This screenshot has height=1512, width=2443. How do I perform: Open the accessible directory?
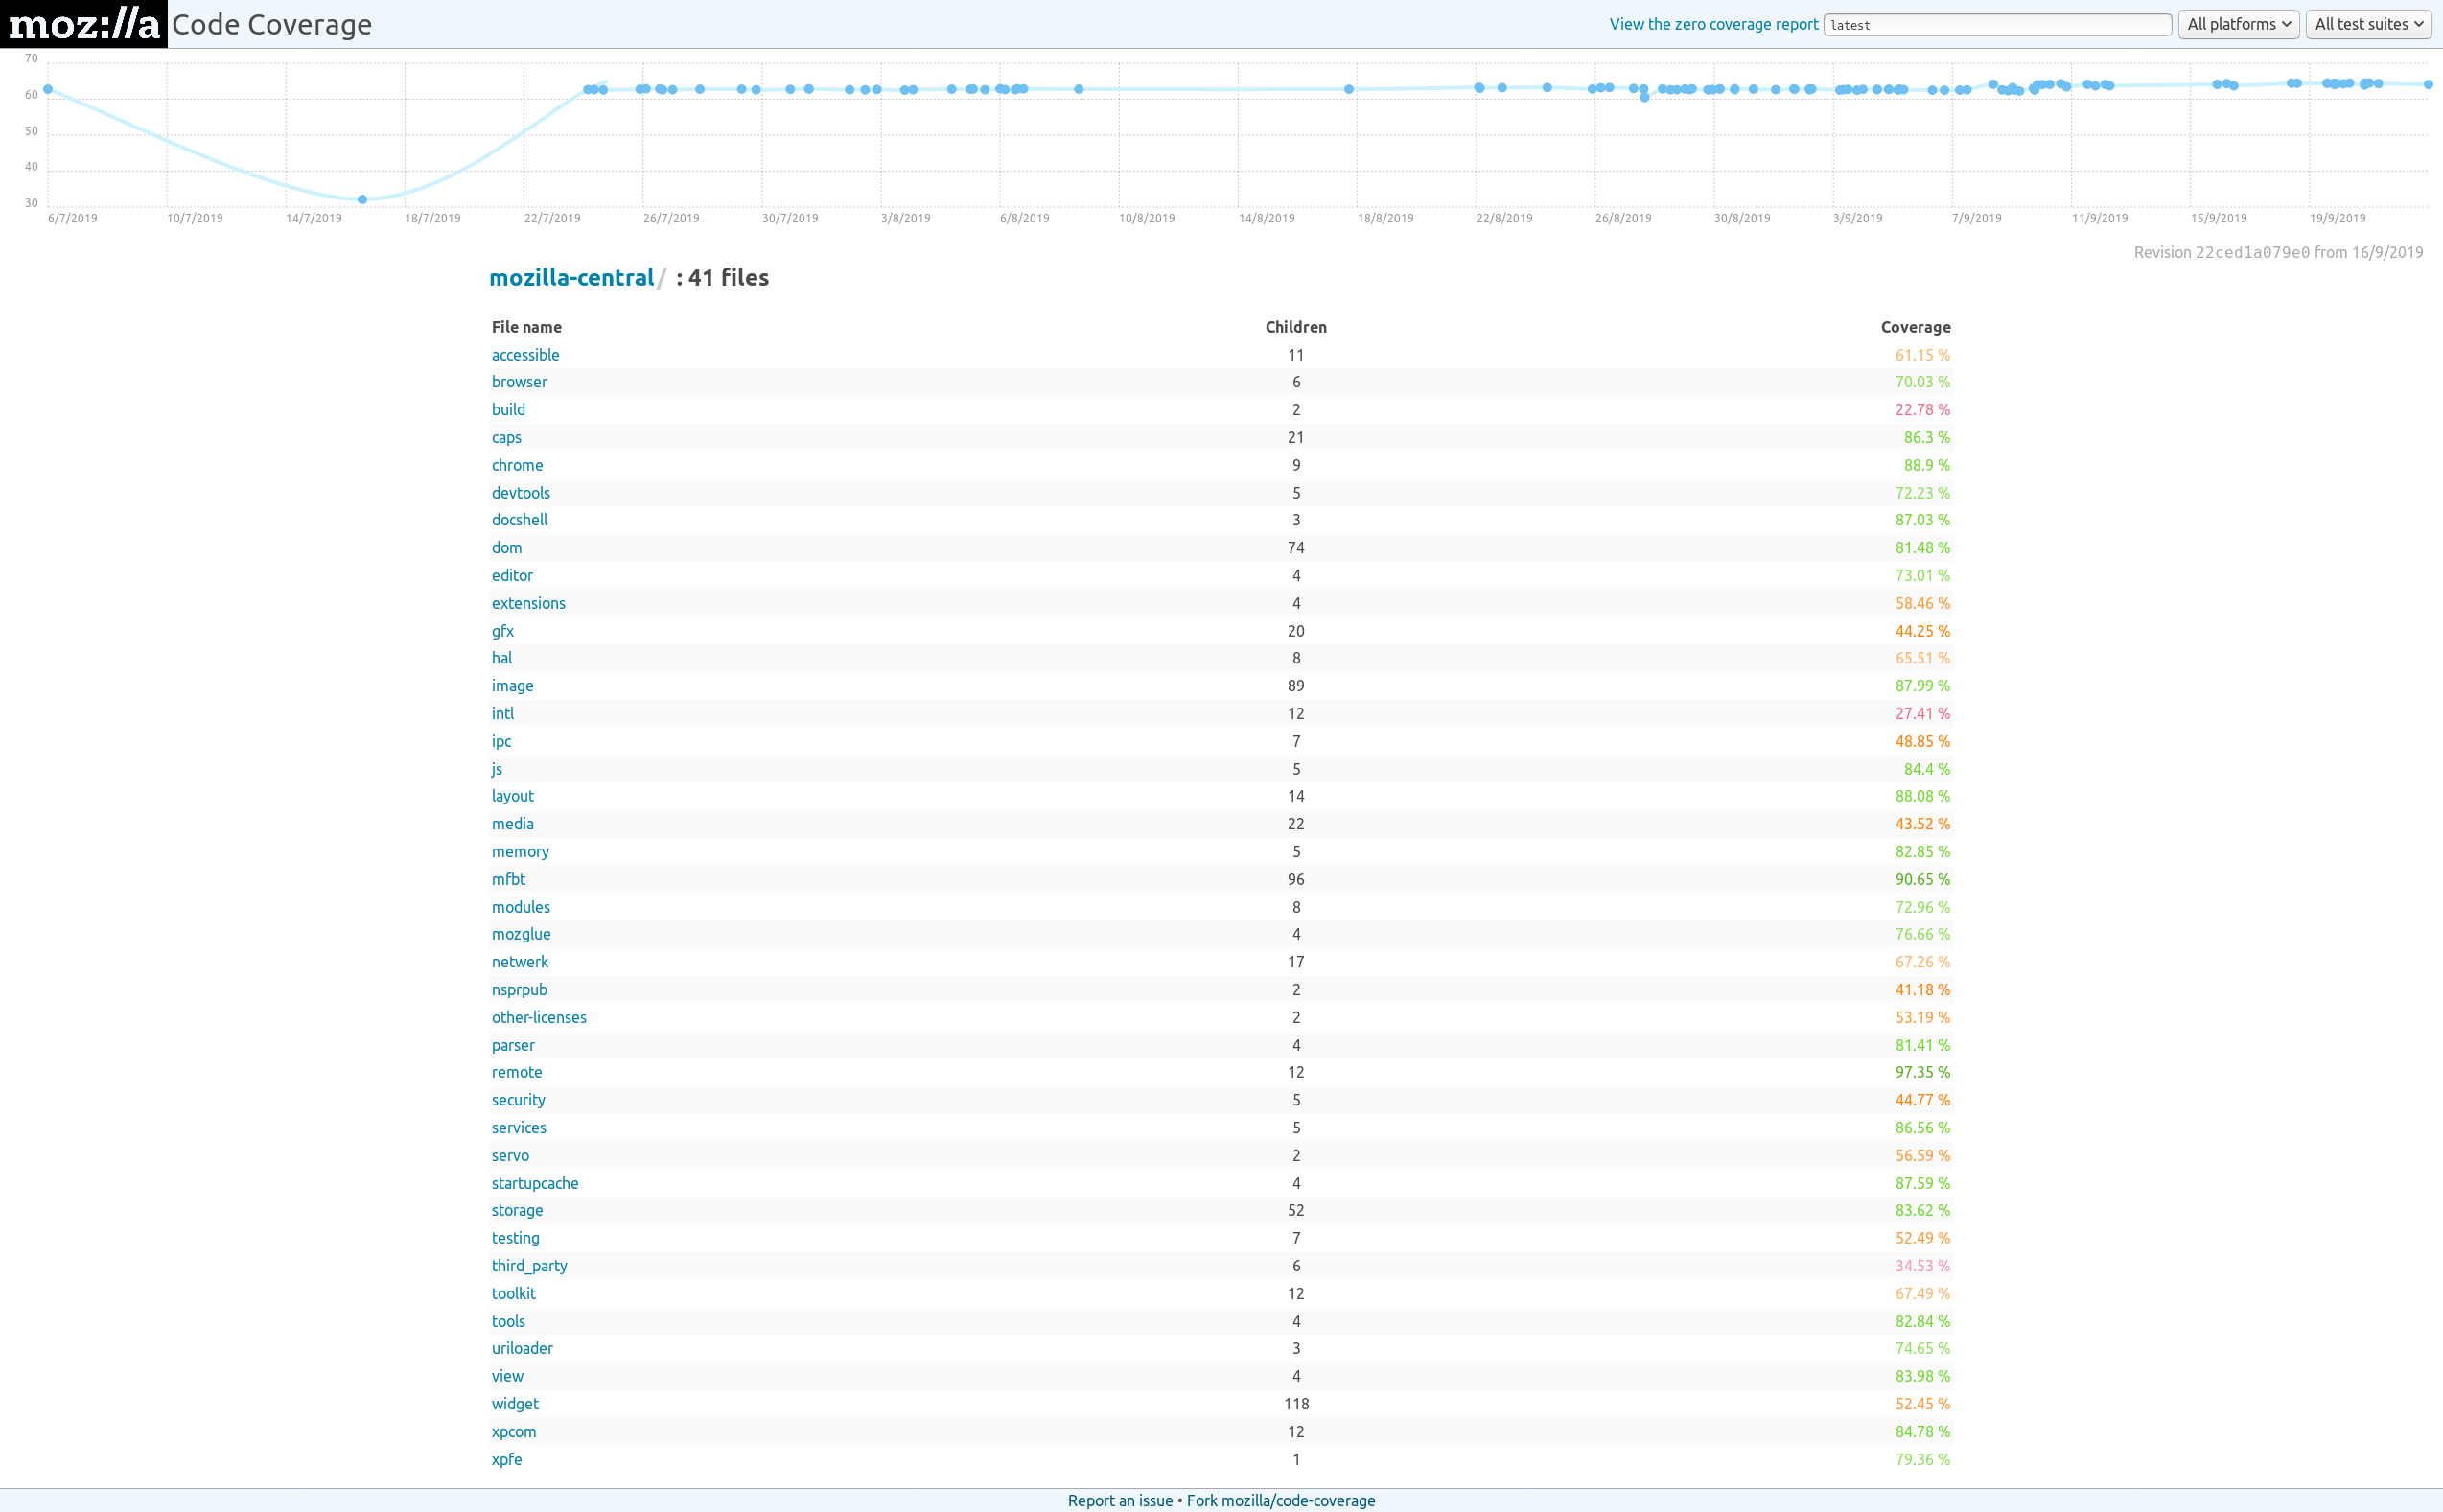click(525, 355)
